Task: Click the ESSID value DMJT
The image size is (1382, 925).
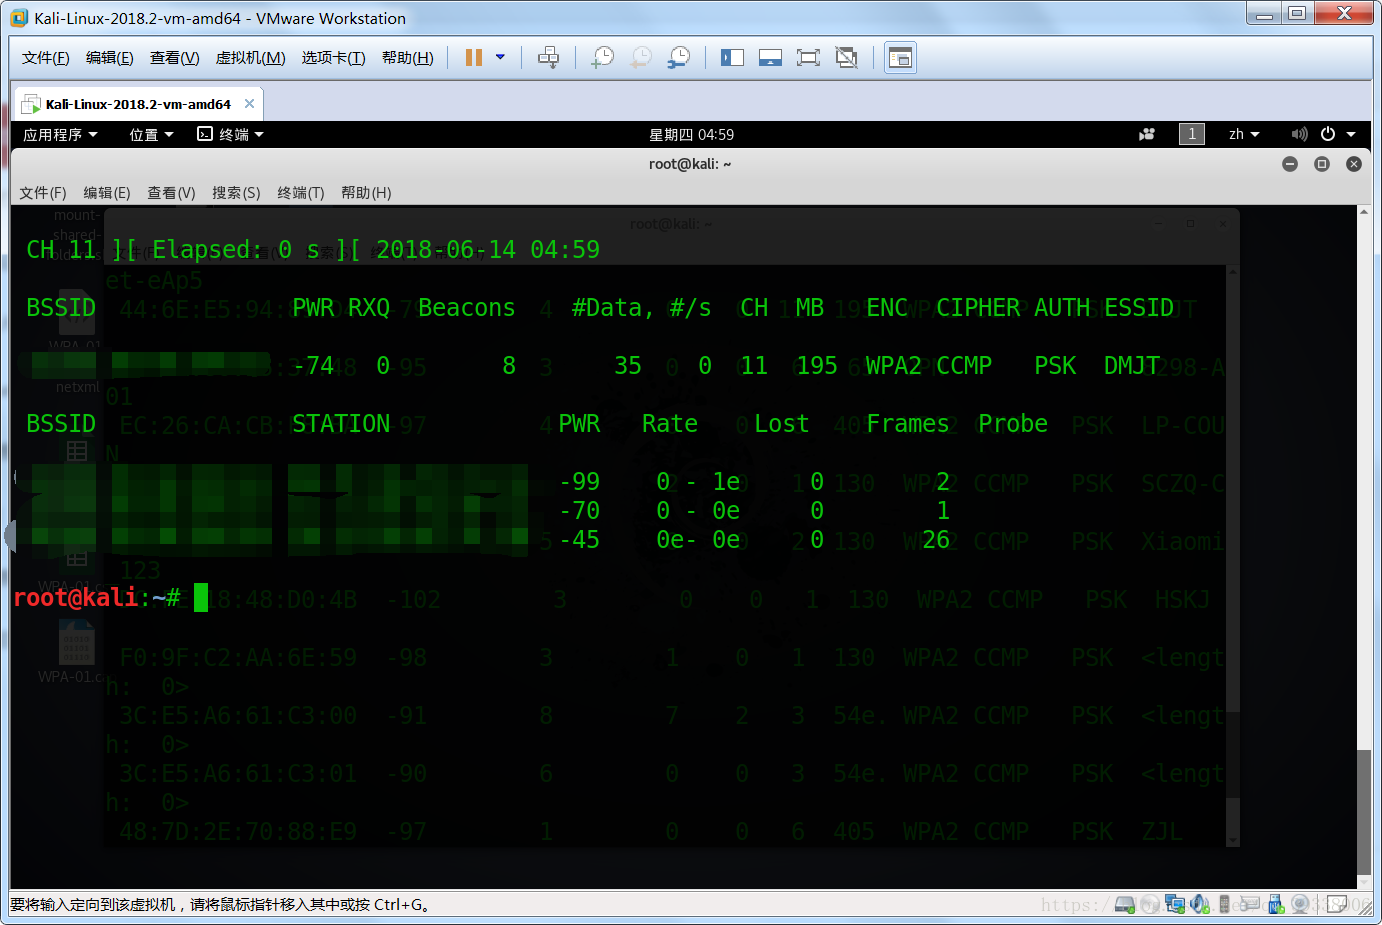Action: click(1132, 366)
